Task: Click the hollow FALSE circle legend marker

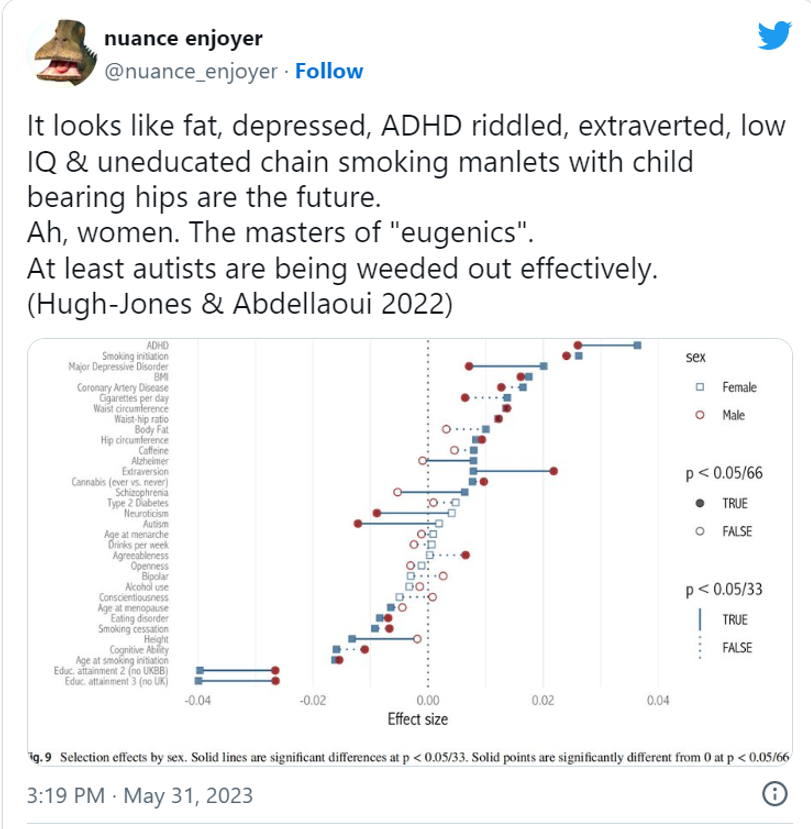Action: pos(700,531)
